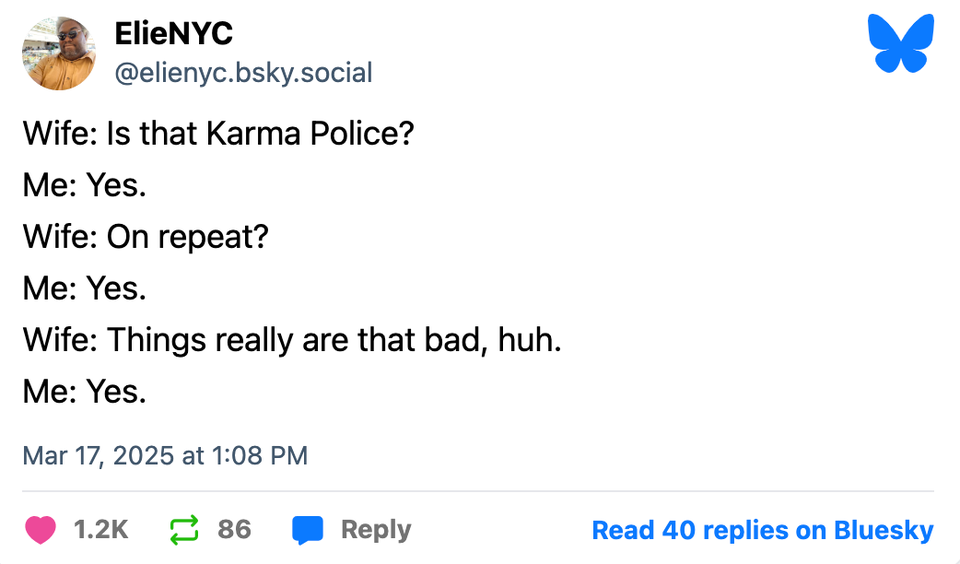Click the "Wife: On repeat?" line
This screenshot has height=564, width=960.
click(x=146, y=237)
